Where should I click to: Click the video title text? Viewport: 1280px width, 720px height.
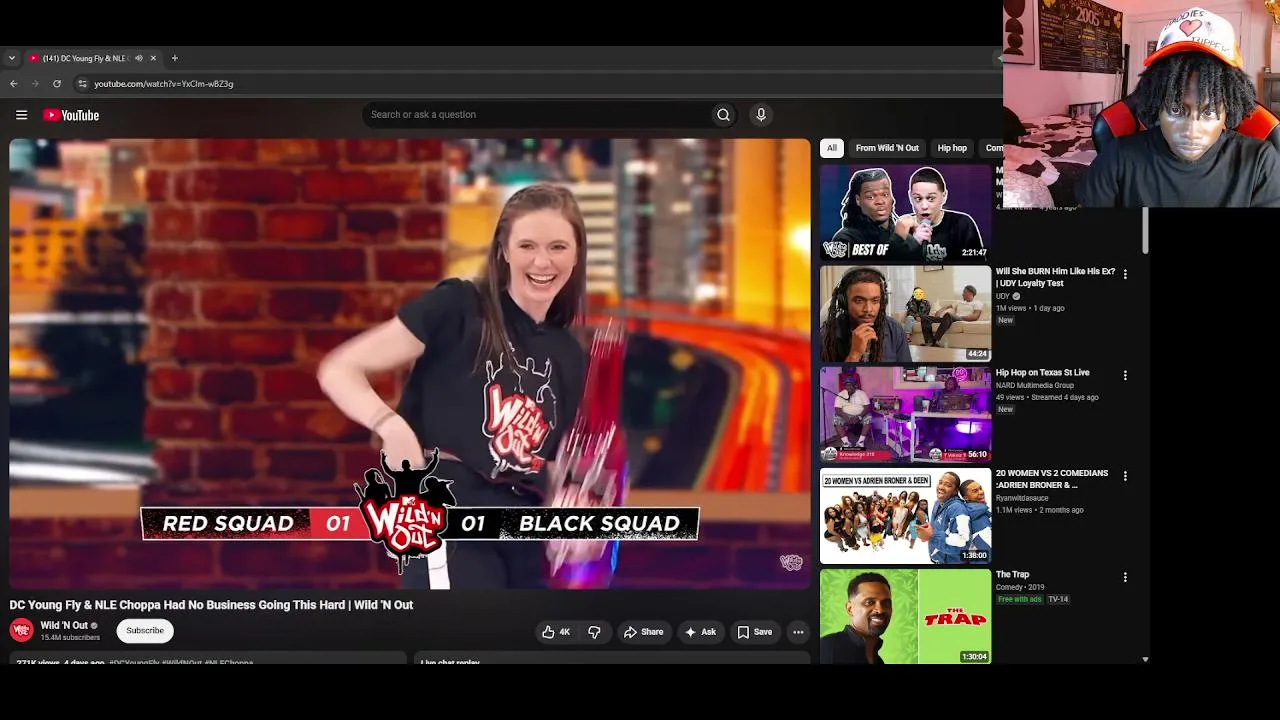tap(211, 605)
